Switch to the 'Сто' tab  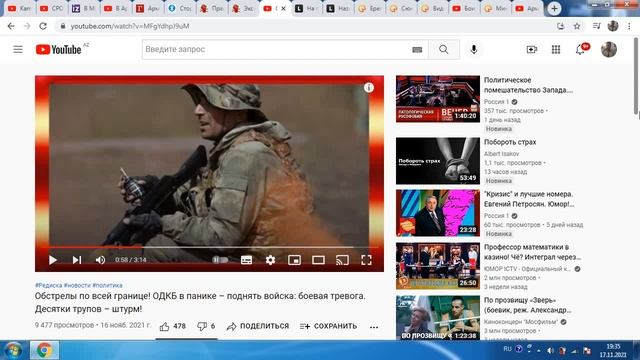(x=180, y=9)
